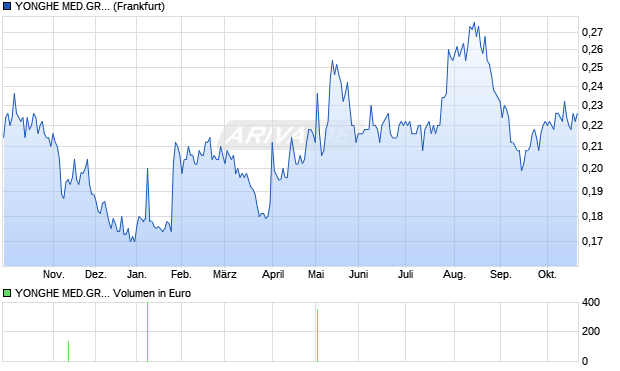Click the August price peak on the line

click(x=474, y=23)
